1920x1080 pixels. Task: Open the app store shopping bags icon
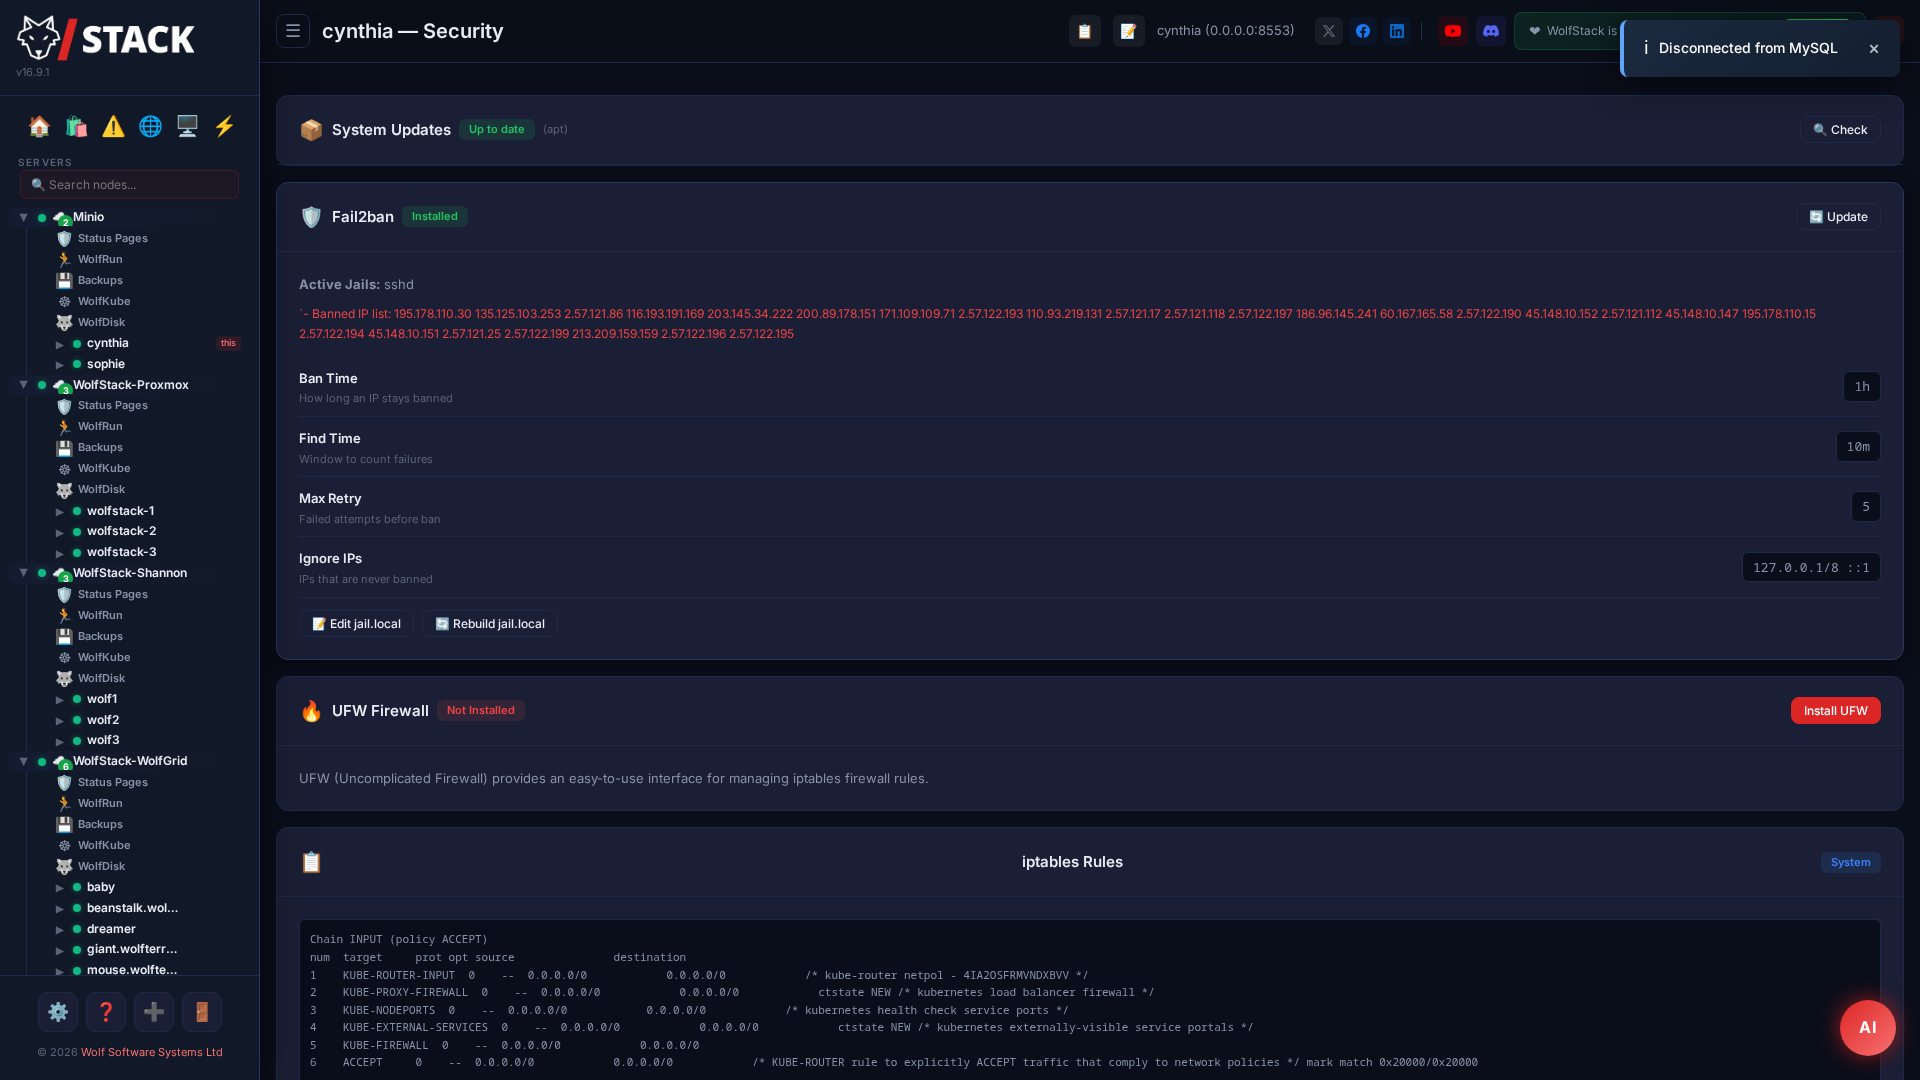tap(76, 126)
